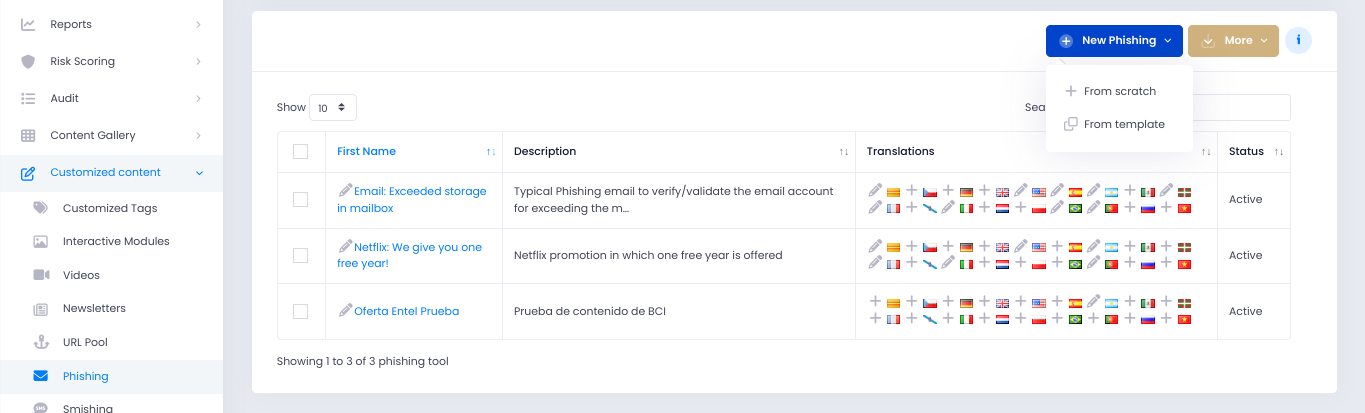Toggle the New Phishing dropdown button
This screenshot has height=413, width=1365.
(1114, 41)
